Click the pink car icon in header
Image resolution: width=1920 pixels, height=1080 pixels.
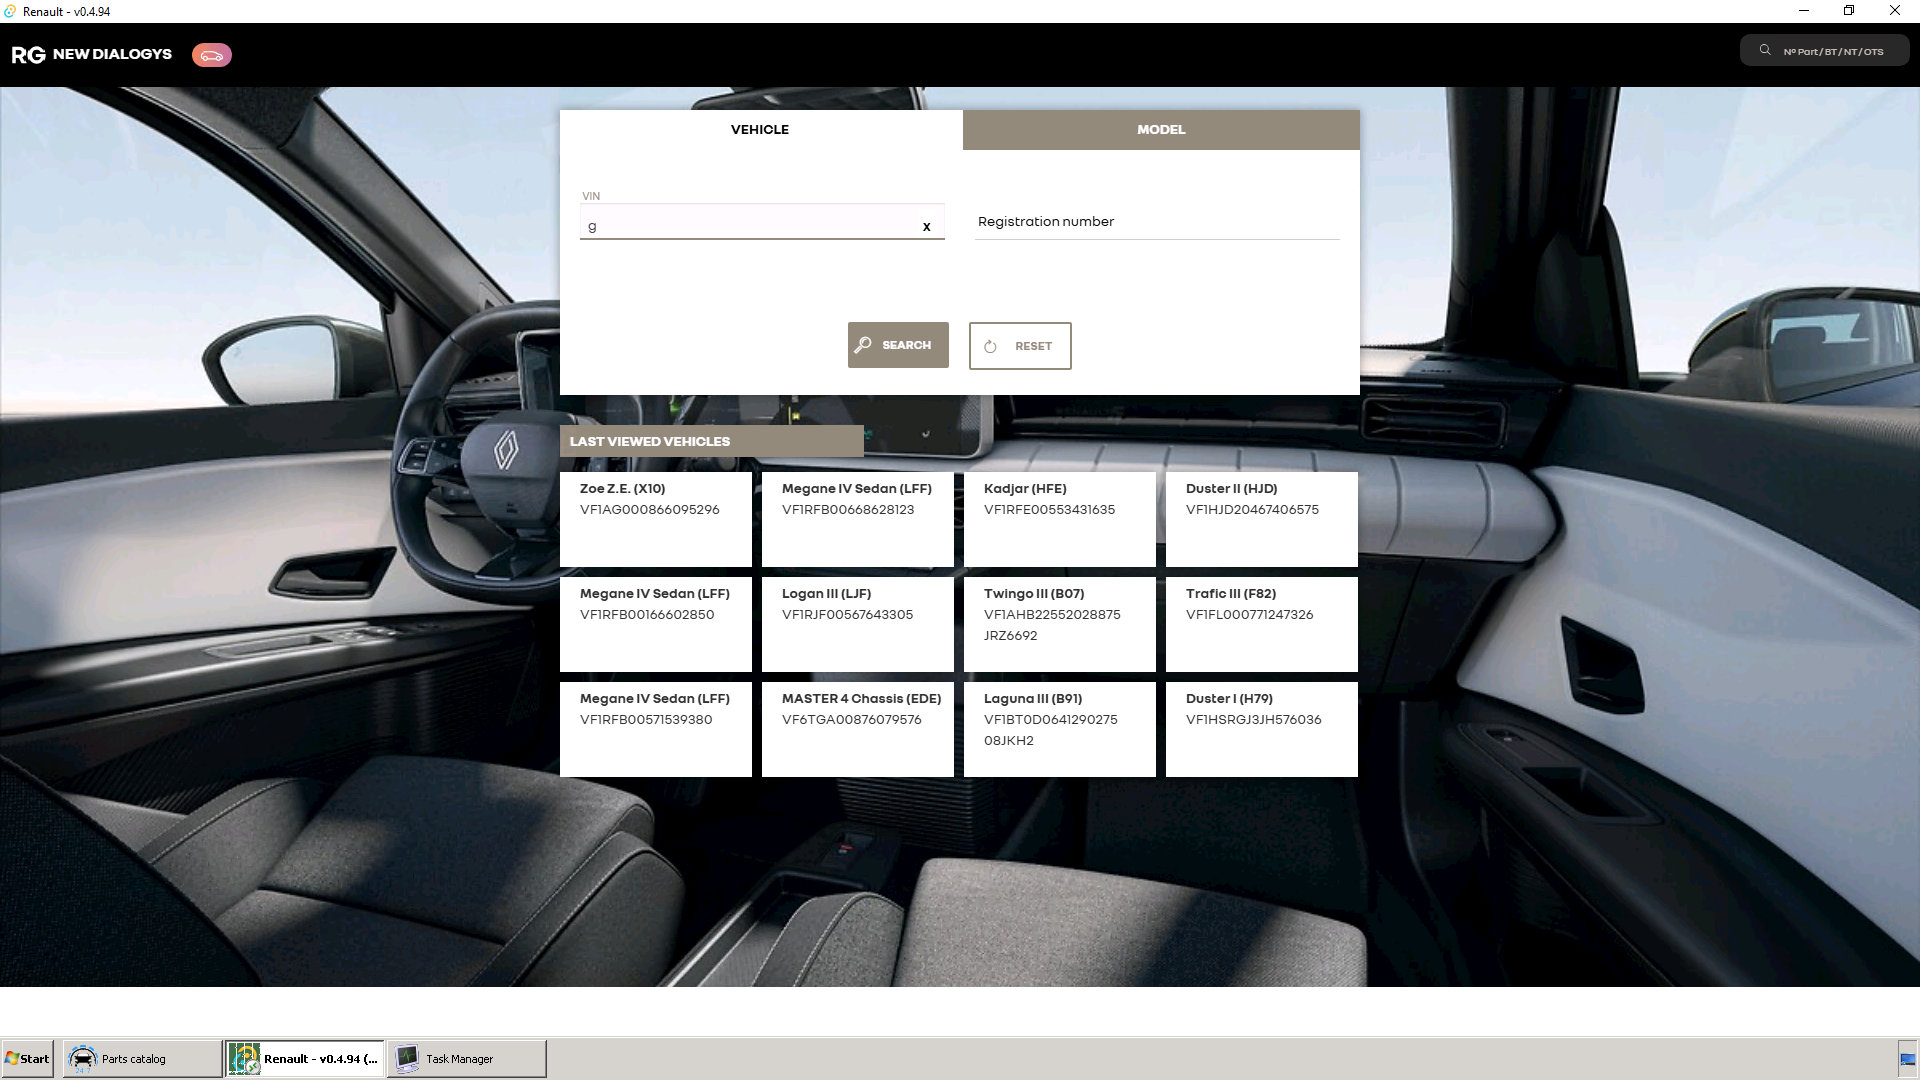pyautogui.click(x=212, y=55)
